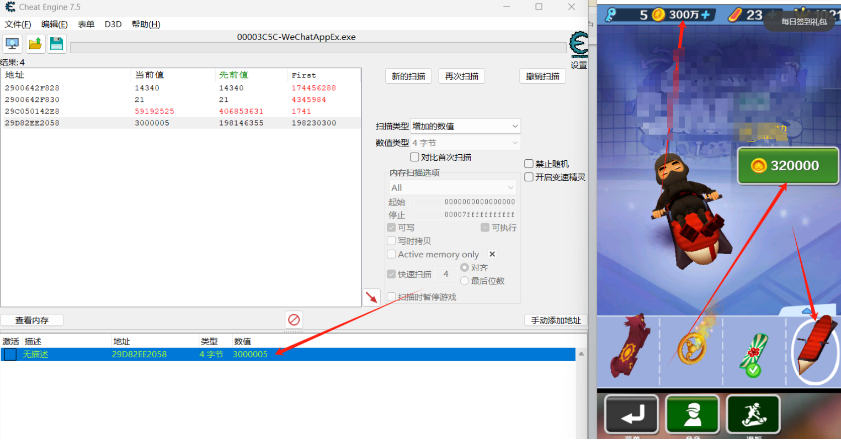Image resolution: width=841 pixels, height=440 pixels.
Task: Toggle the executable memory checkbox
Action: coord(485,228)
